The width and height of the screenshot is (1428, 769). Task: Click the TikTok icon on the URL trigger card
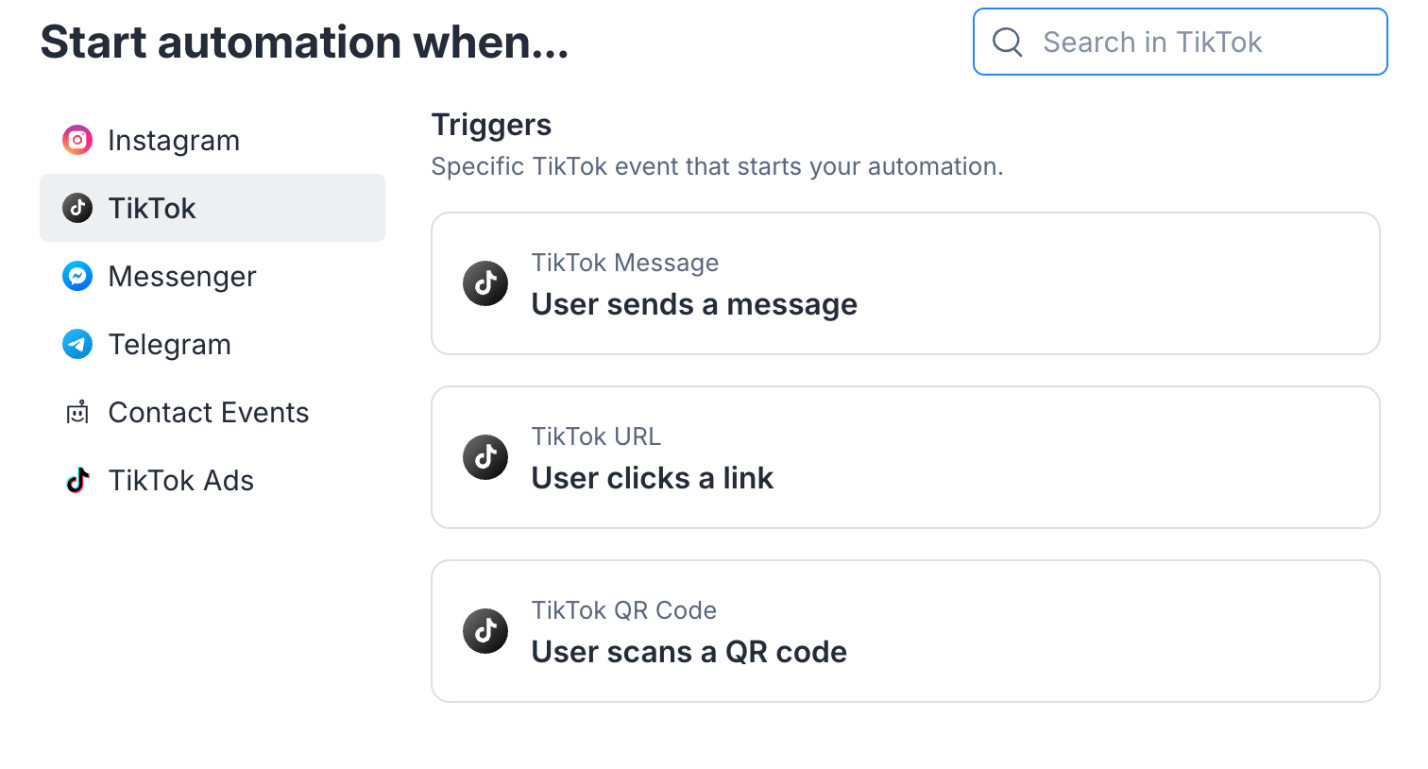(485, 457)
